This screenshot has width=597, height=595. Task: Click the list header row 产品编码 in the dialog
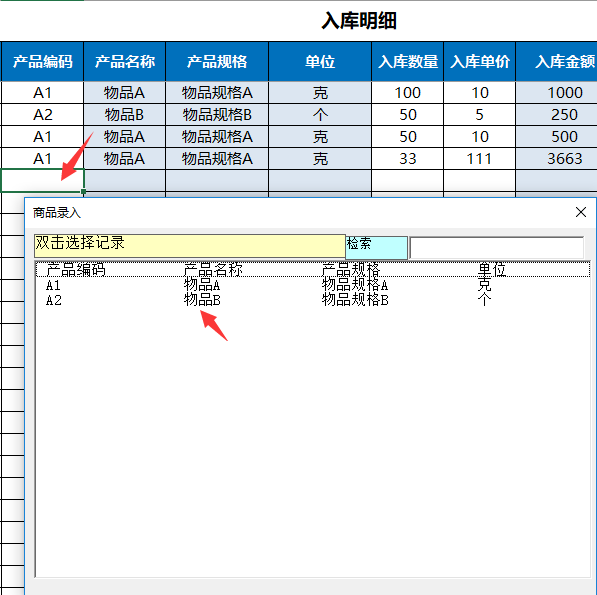click(x=75, y=270)
